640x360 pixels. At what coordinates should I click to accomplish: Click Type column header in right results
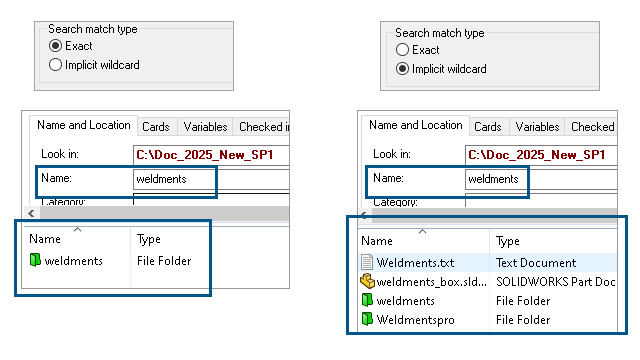tap(508, 241)
